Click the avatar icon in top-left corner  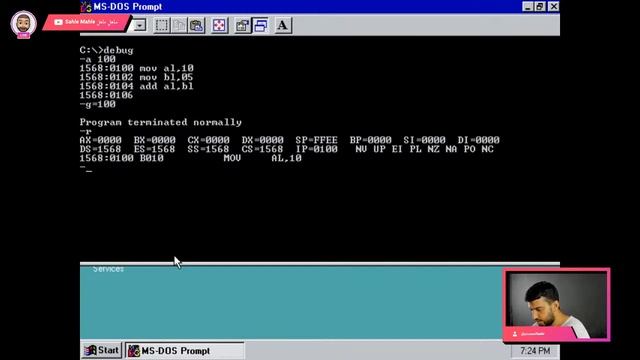[x=23, y=24]
